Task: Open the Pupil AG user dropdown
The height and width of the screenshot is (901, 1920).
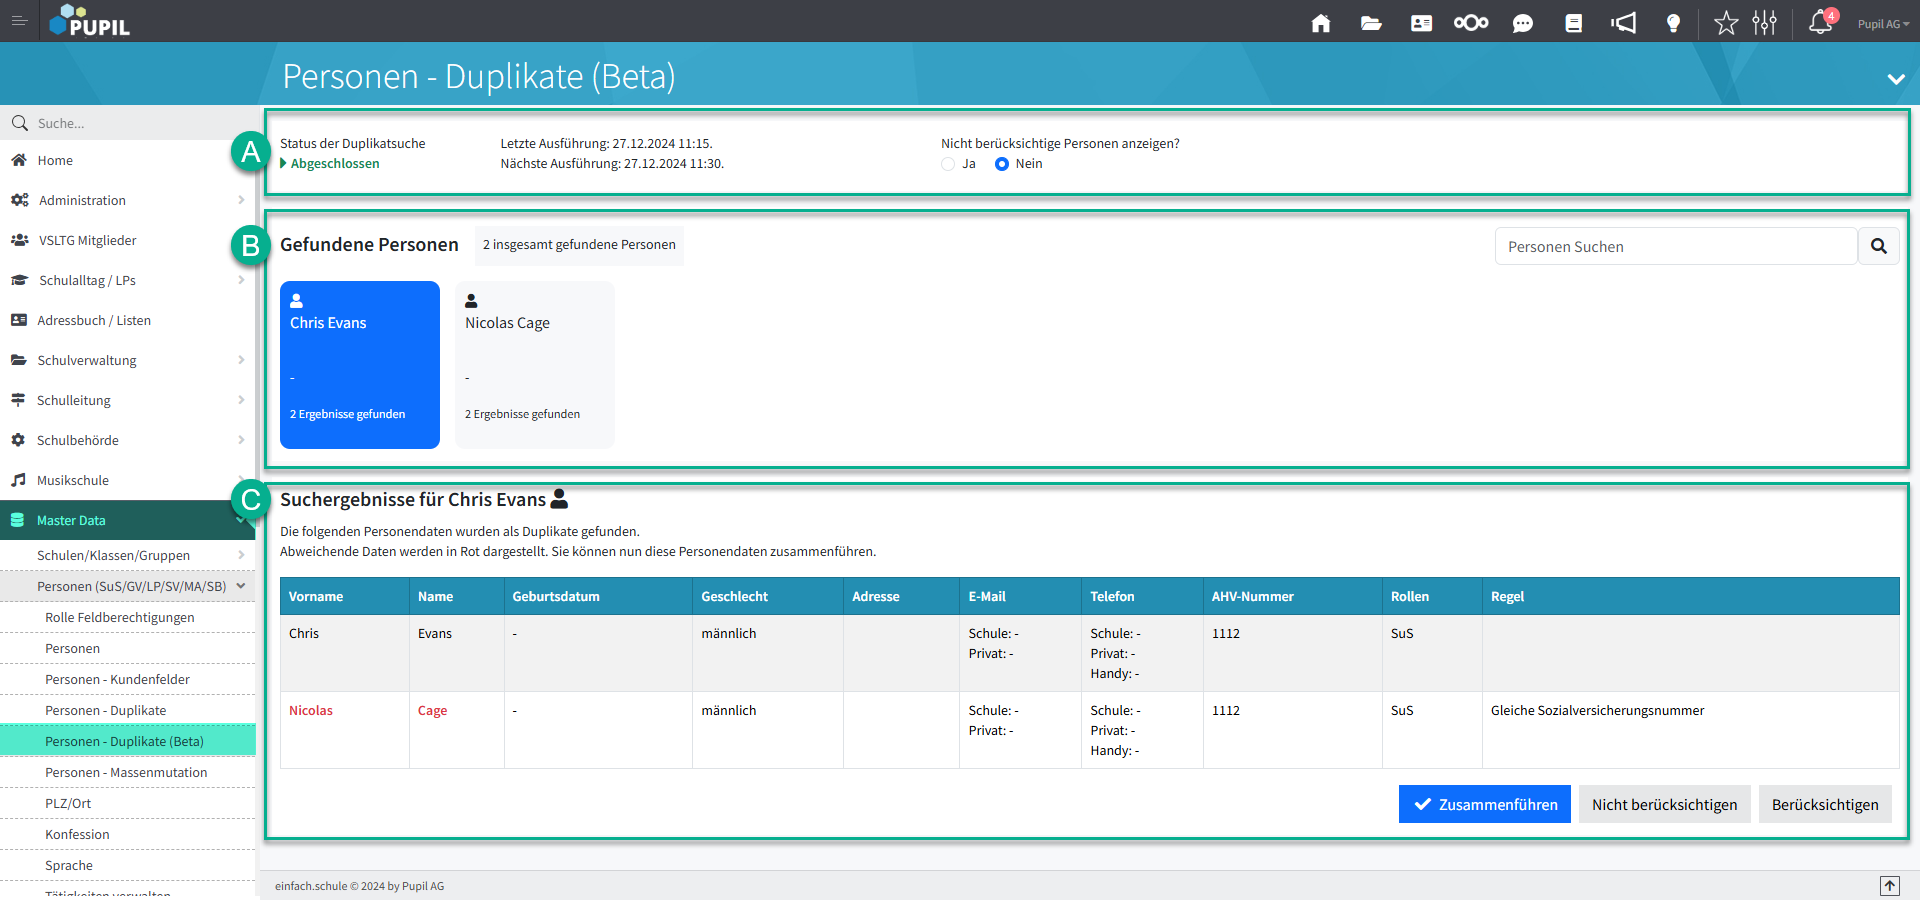Action: click(x=1883, y=24)
